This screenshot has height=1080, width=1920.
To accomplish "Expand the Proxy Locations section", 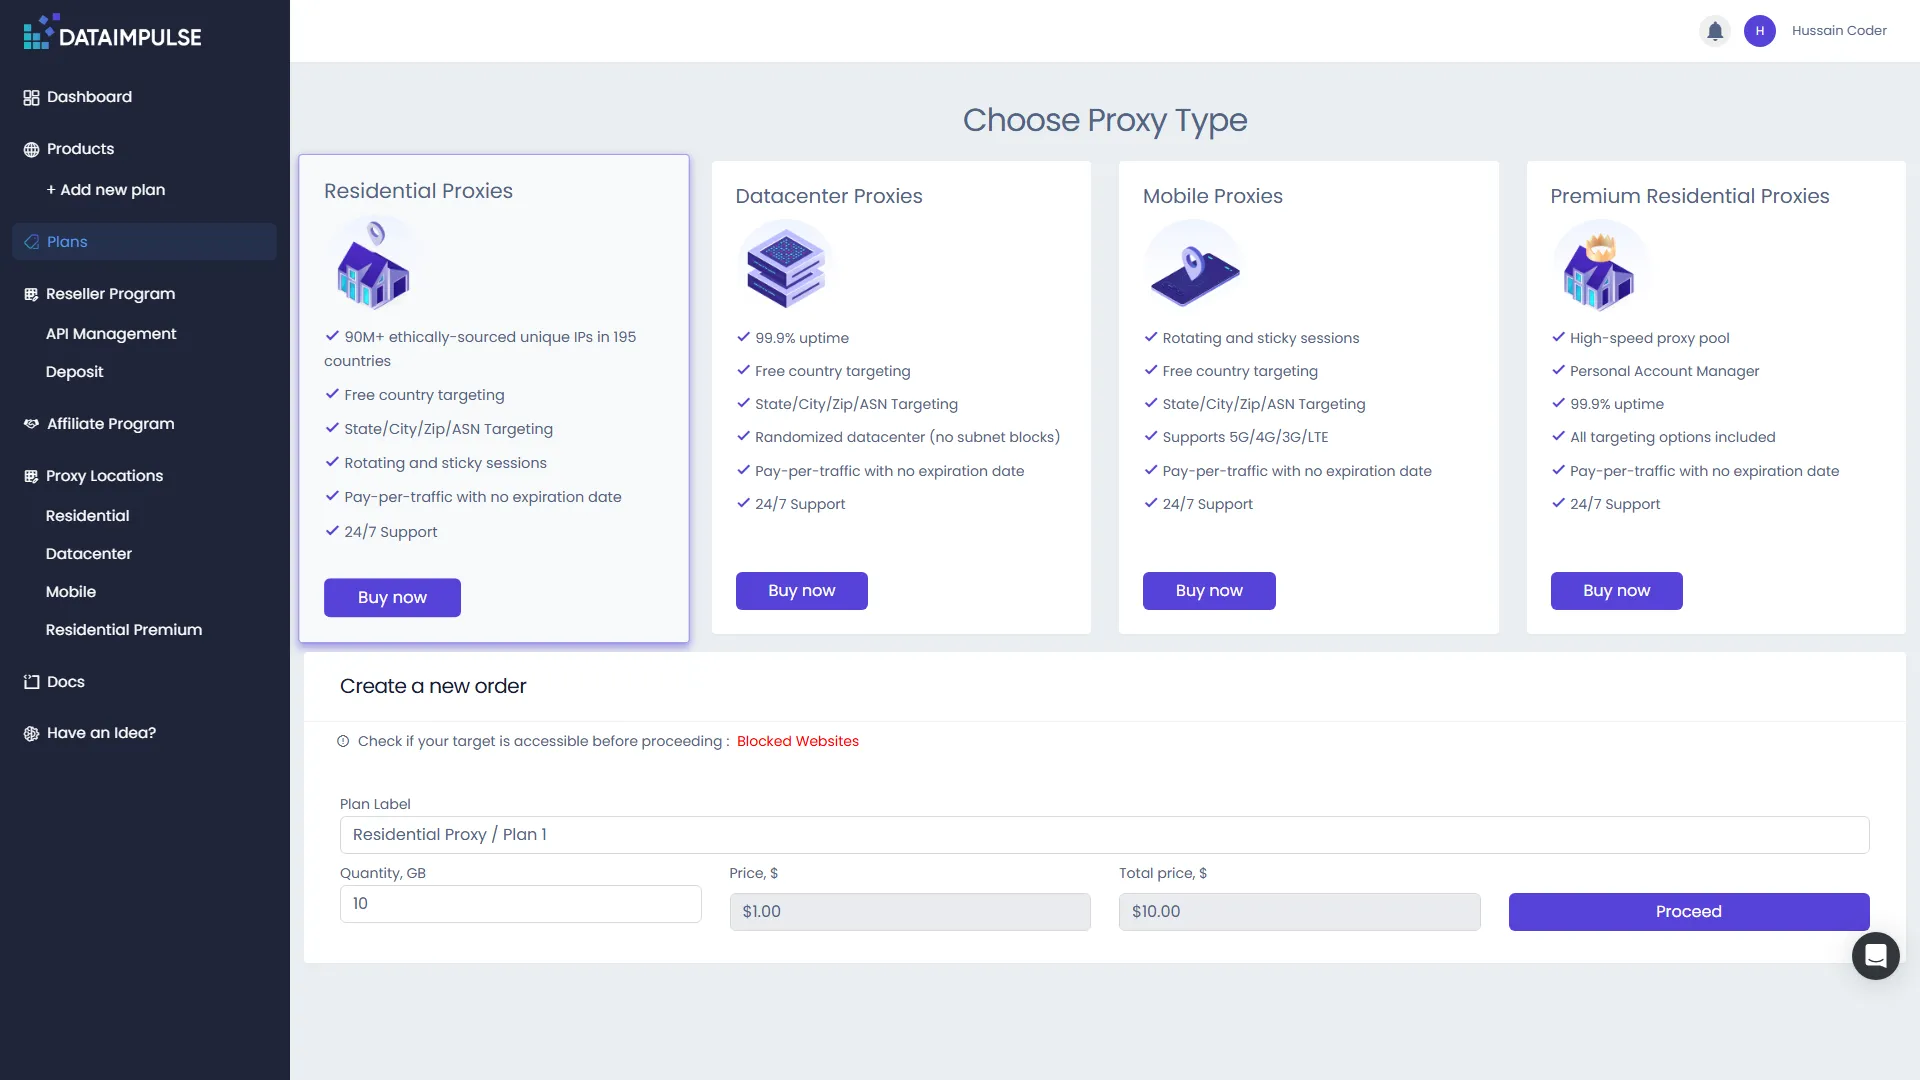I will (x=104, y=475).
